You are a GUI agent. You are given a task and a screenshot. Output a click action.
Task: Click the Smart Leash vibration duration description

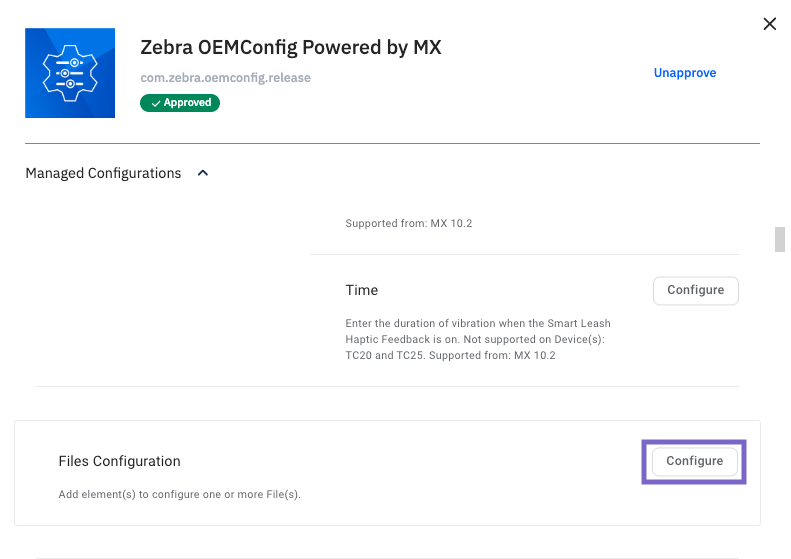(477, 339)
